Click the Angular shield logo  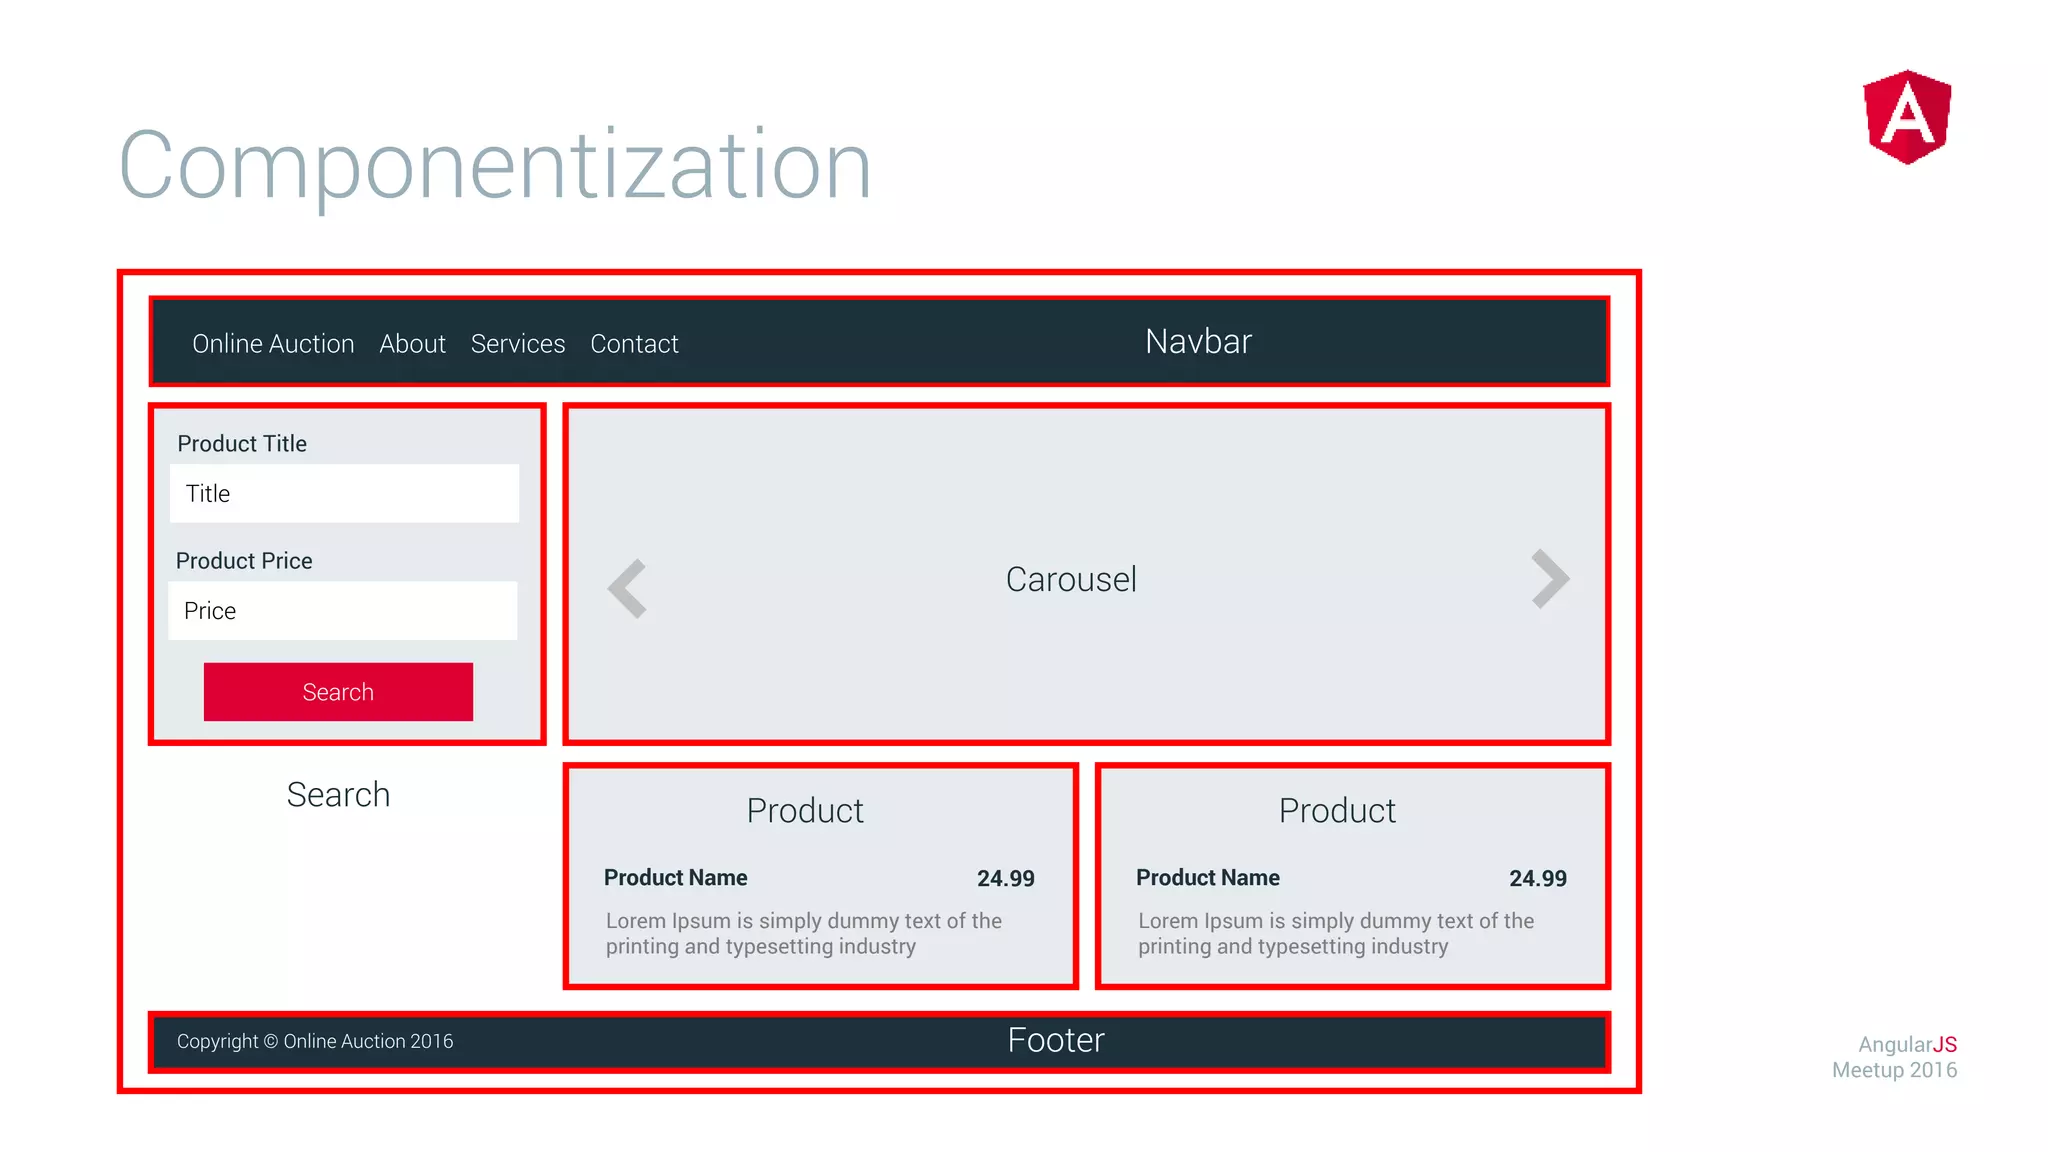pyautogui.click(x=1907, y=117)
